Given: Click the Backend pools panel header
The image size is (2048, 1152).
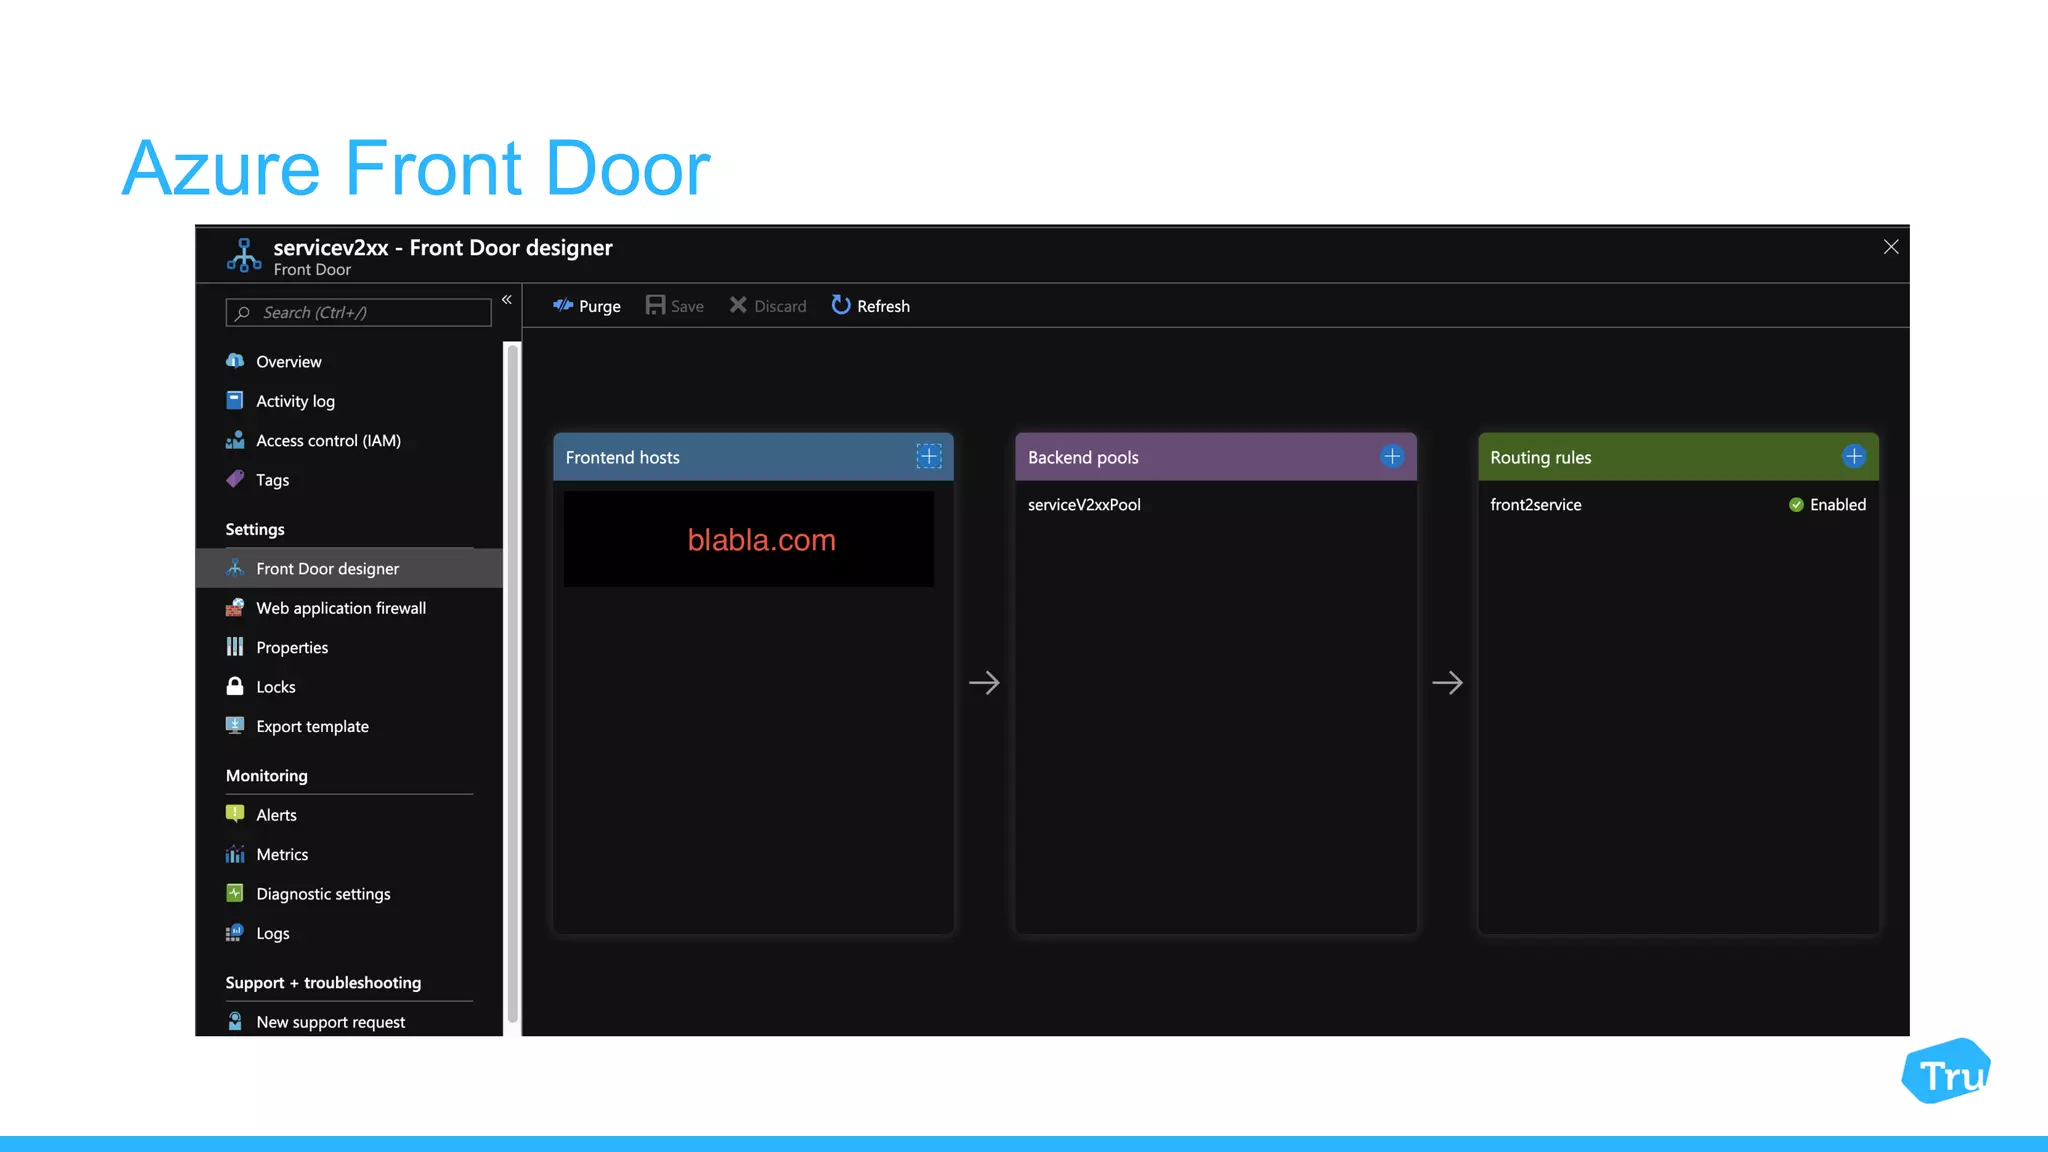Looking at the screenshot, I should pos(1216,457).
